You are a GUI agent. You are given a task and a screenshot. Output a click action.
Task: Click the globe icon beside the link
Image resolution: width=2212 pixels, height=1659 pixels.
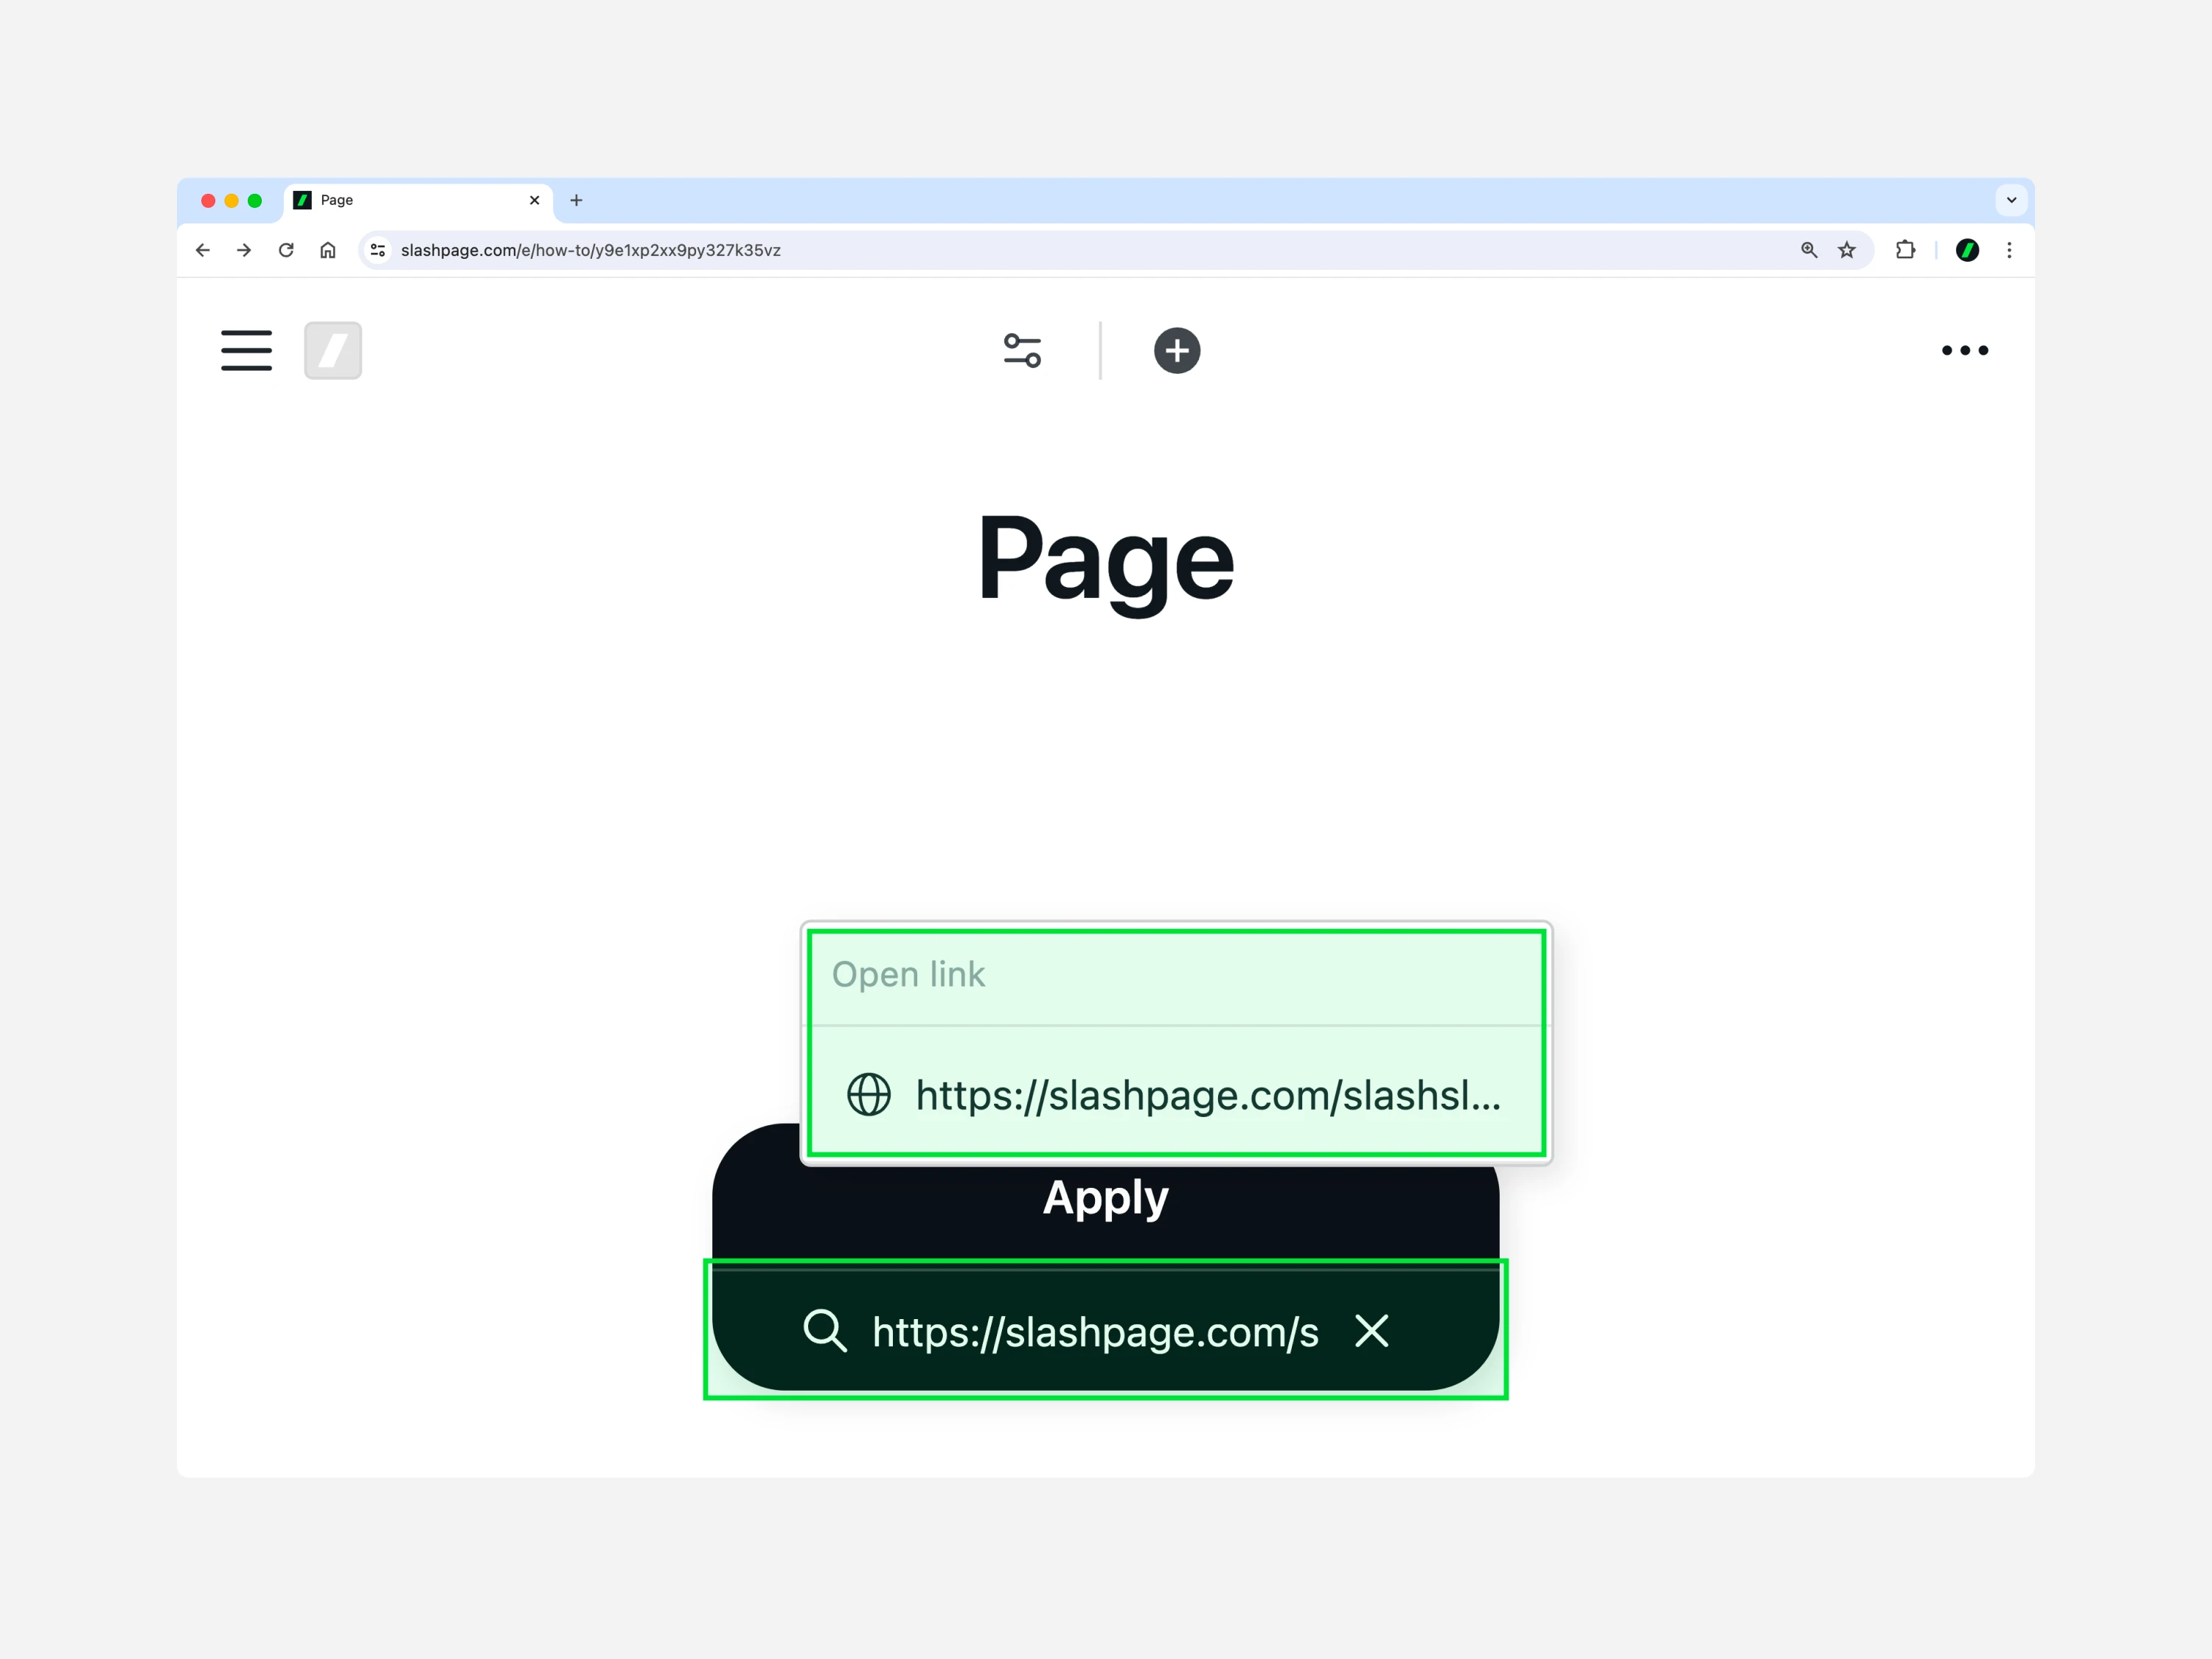(868, 1095)
